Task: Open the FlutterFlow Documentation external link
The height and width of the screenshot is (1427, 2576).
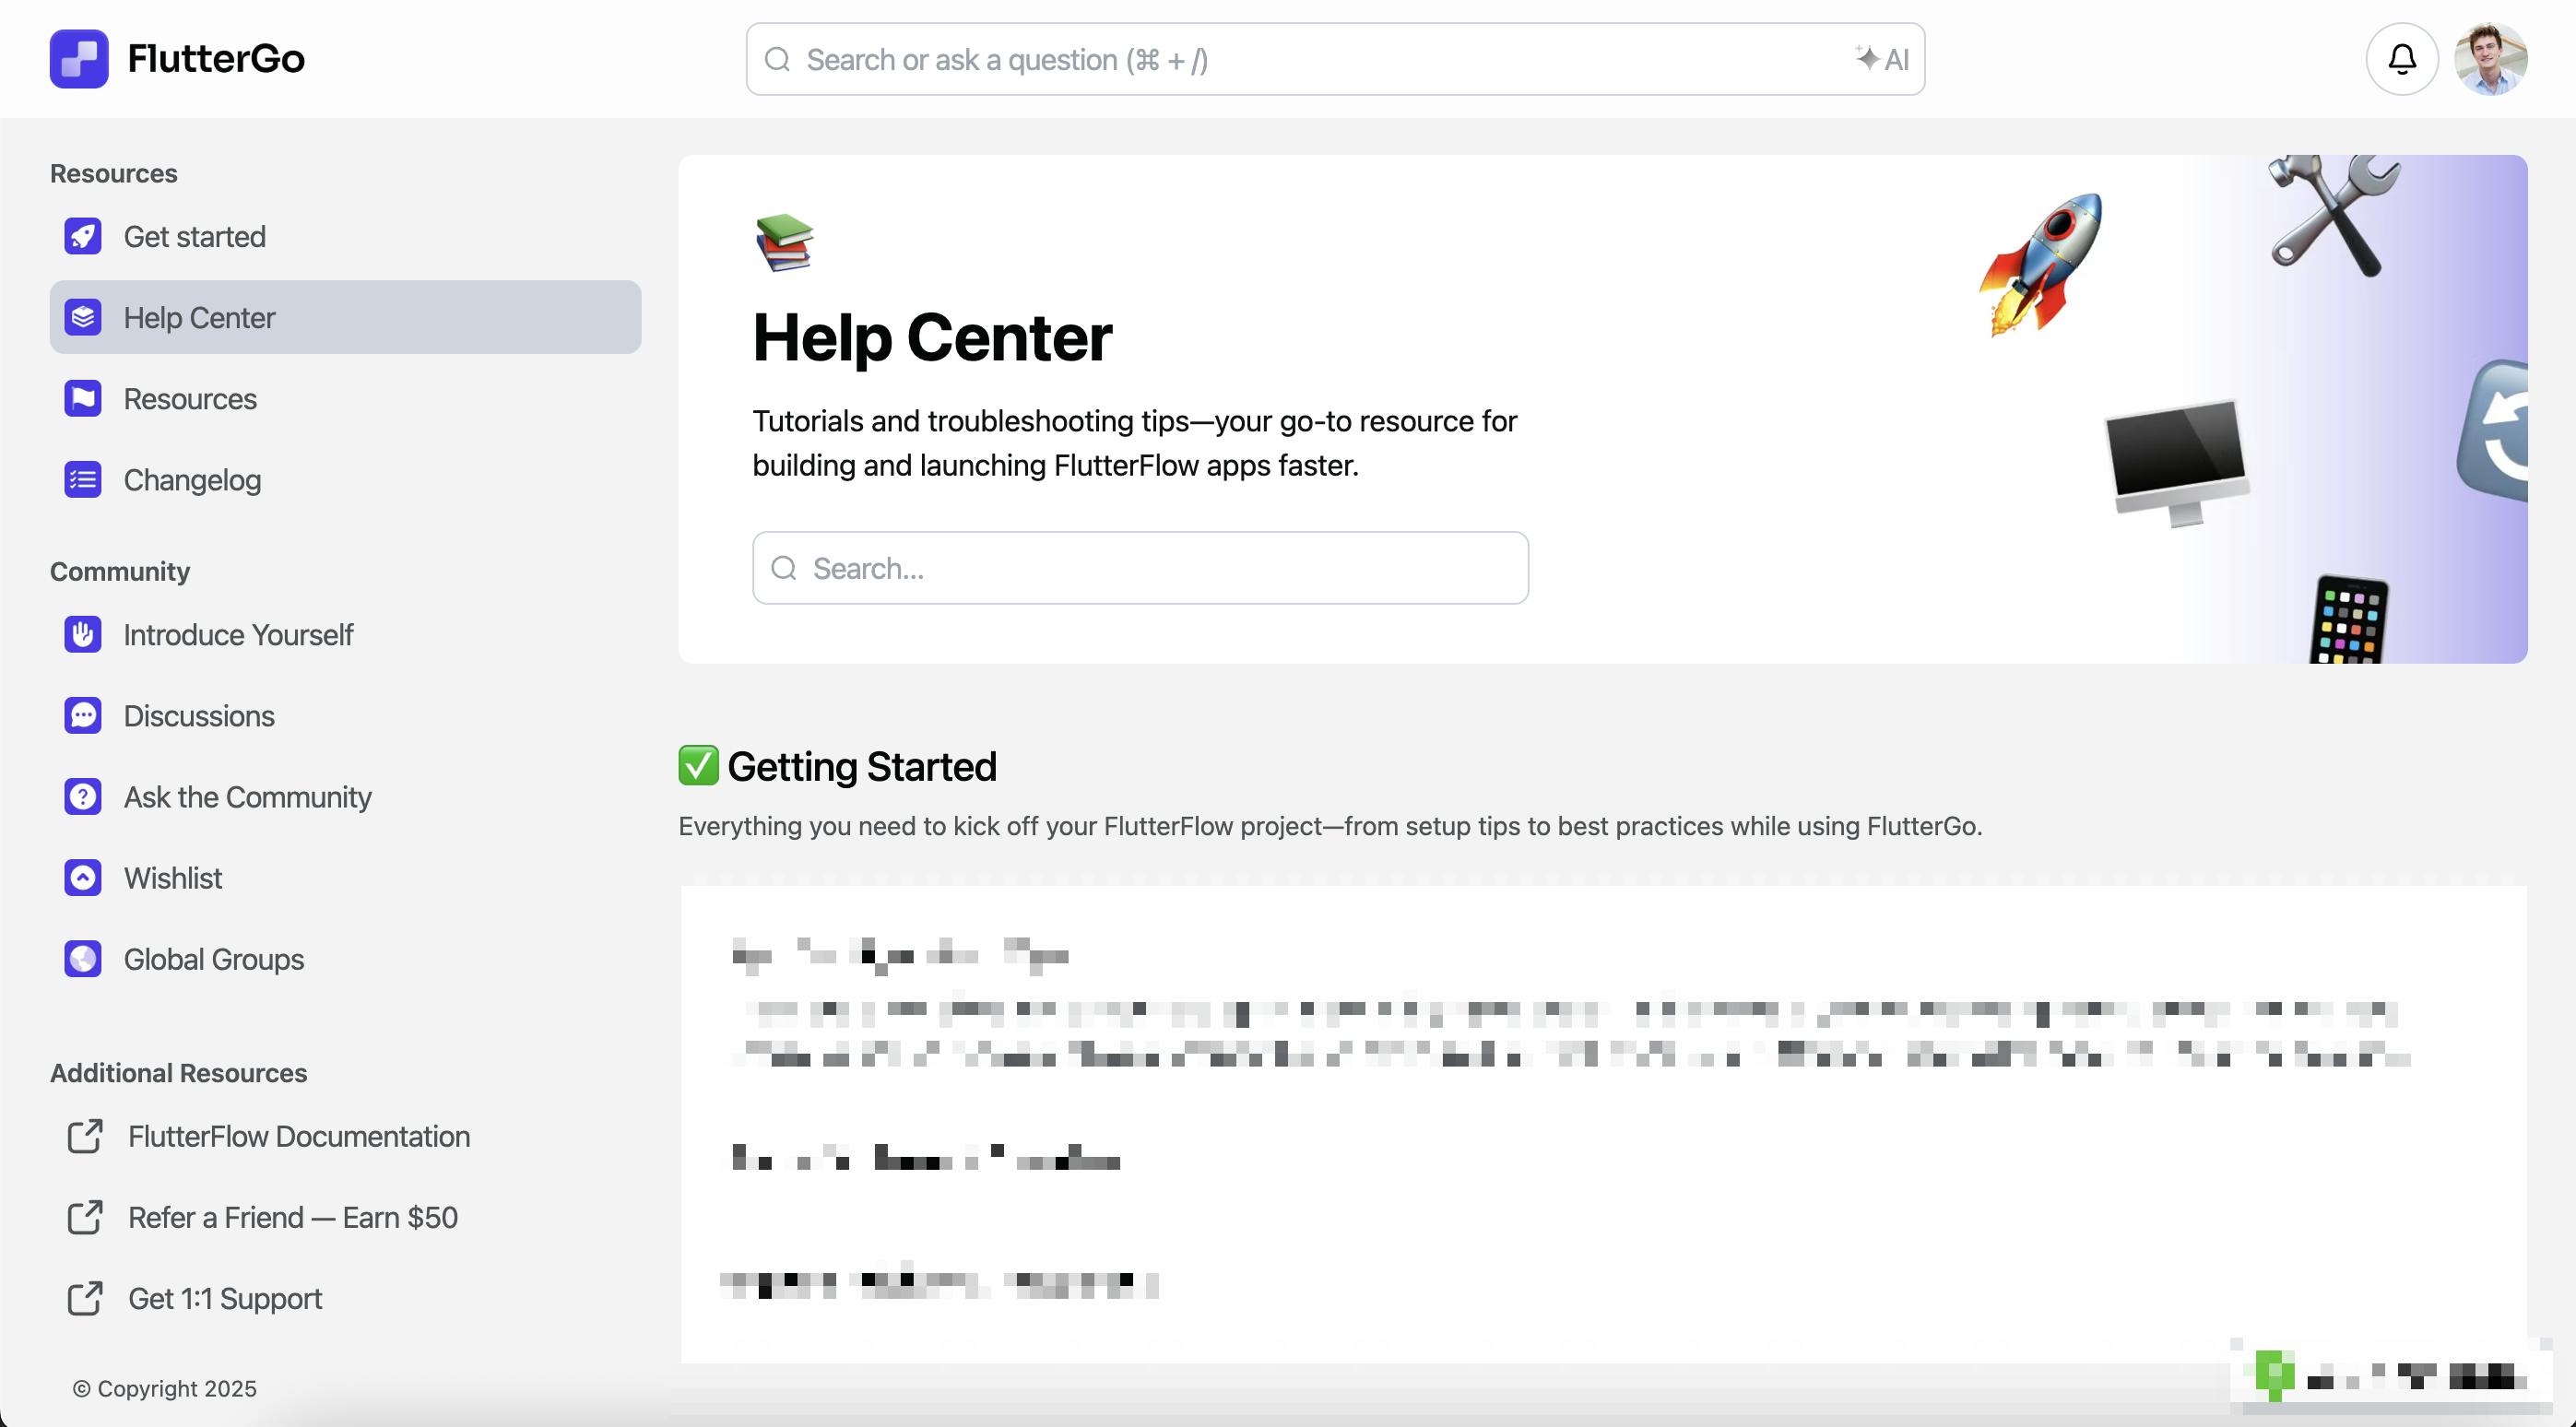Action: point(298,1137)
